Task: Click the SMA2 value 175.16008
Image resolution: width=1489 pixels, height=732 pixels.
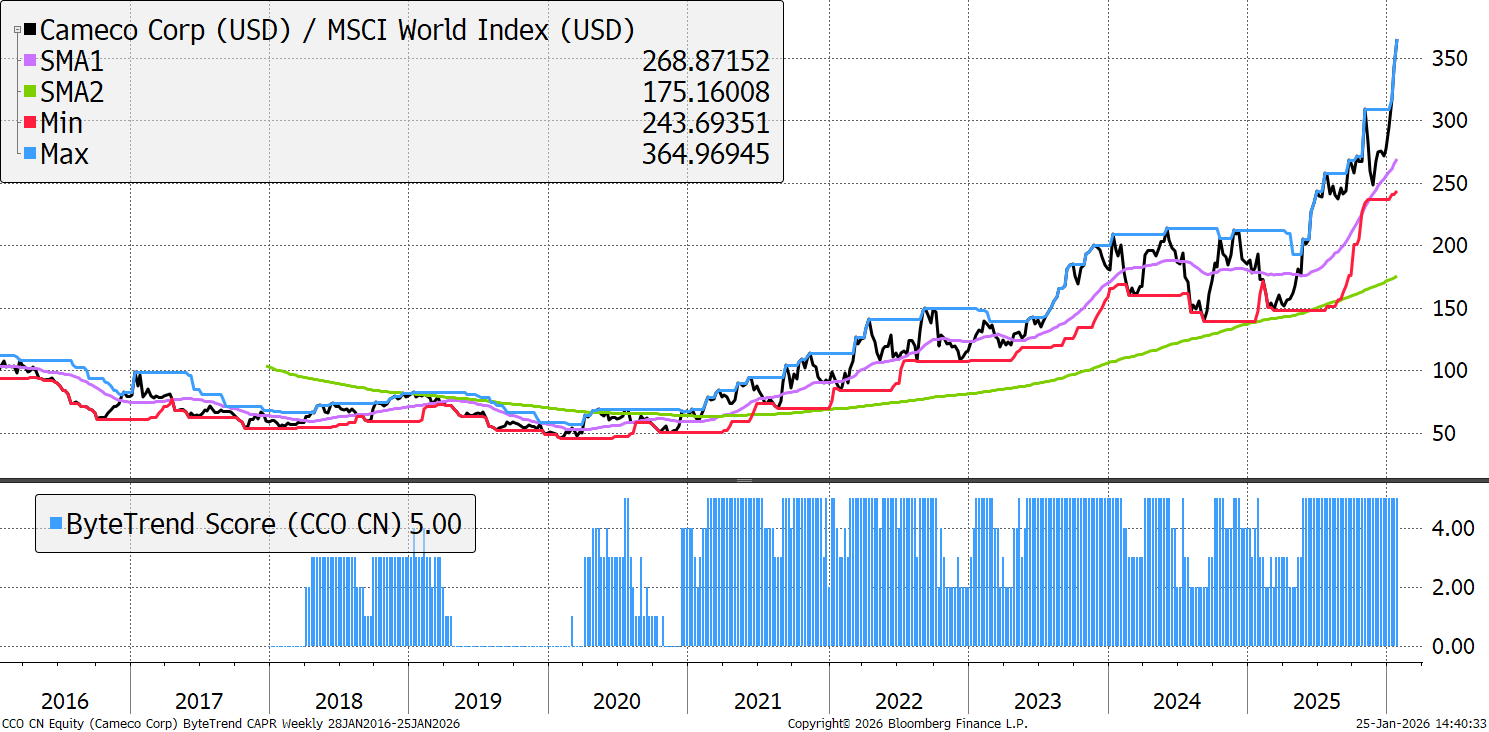Action: pyautogui.click(x=705, y=93)
